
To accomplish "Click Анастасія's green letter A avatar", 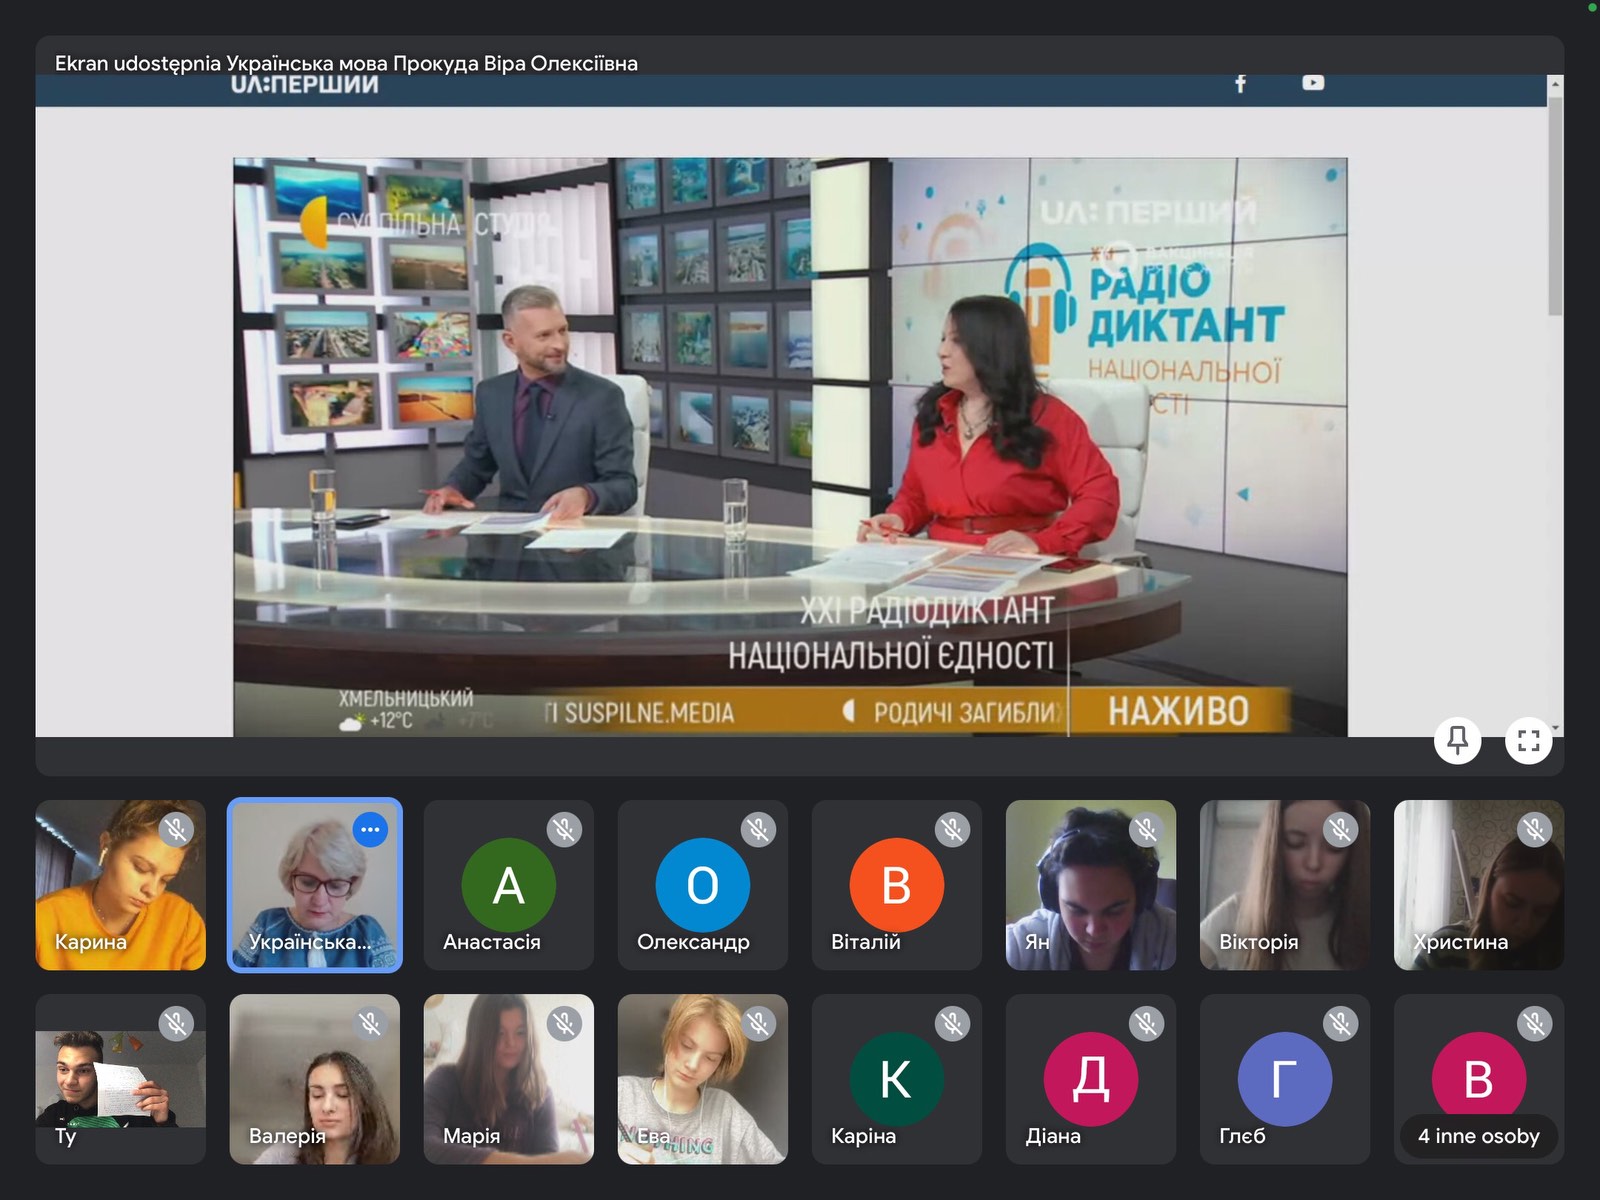I will coord(508,885).
